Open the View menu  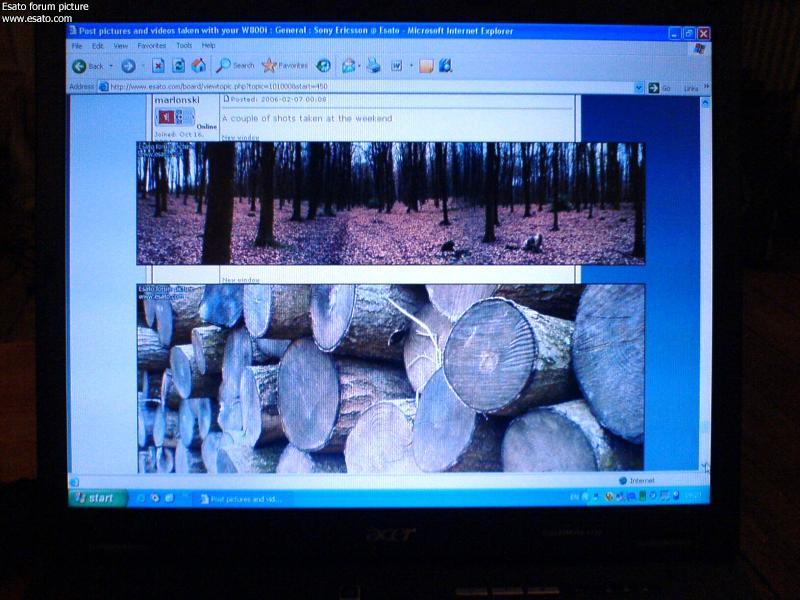(x=120, y=46)
